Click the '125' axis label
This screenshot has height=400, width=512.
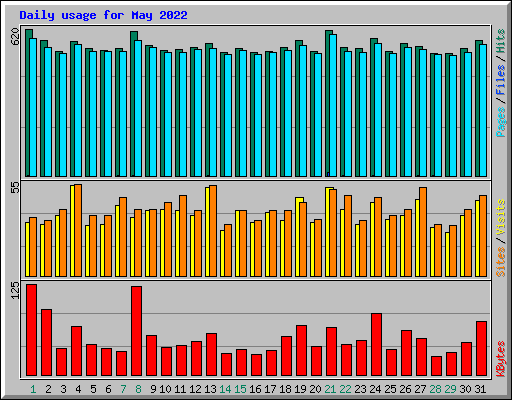click(15, 290)
